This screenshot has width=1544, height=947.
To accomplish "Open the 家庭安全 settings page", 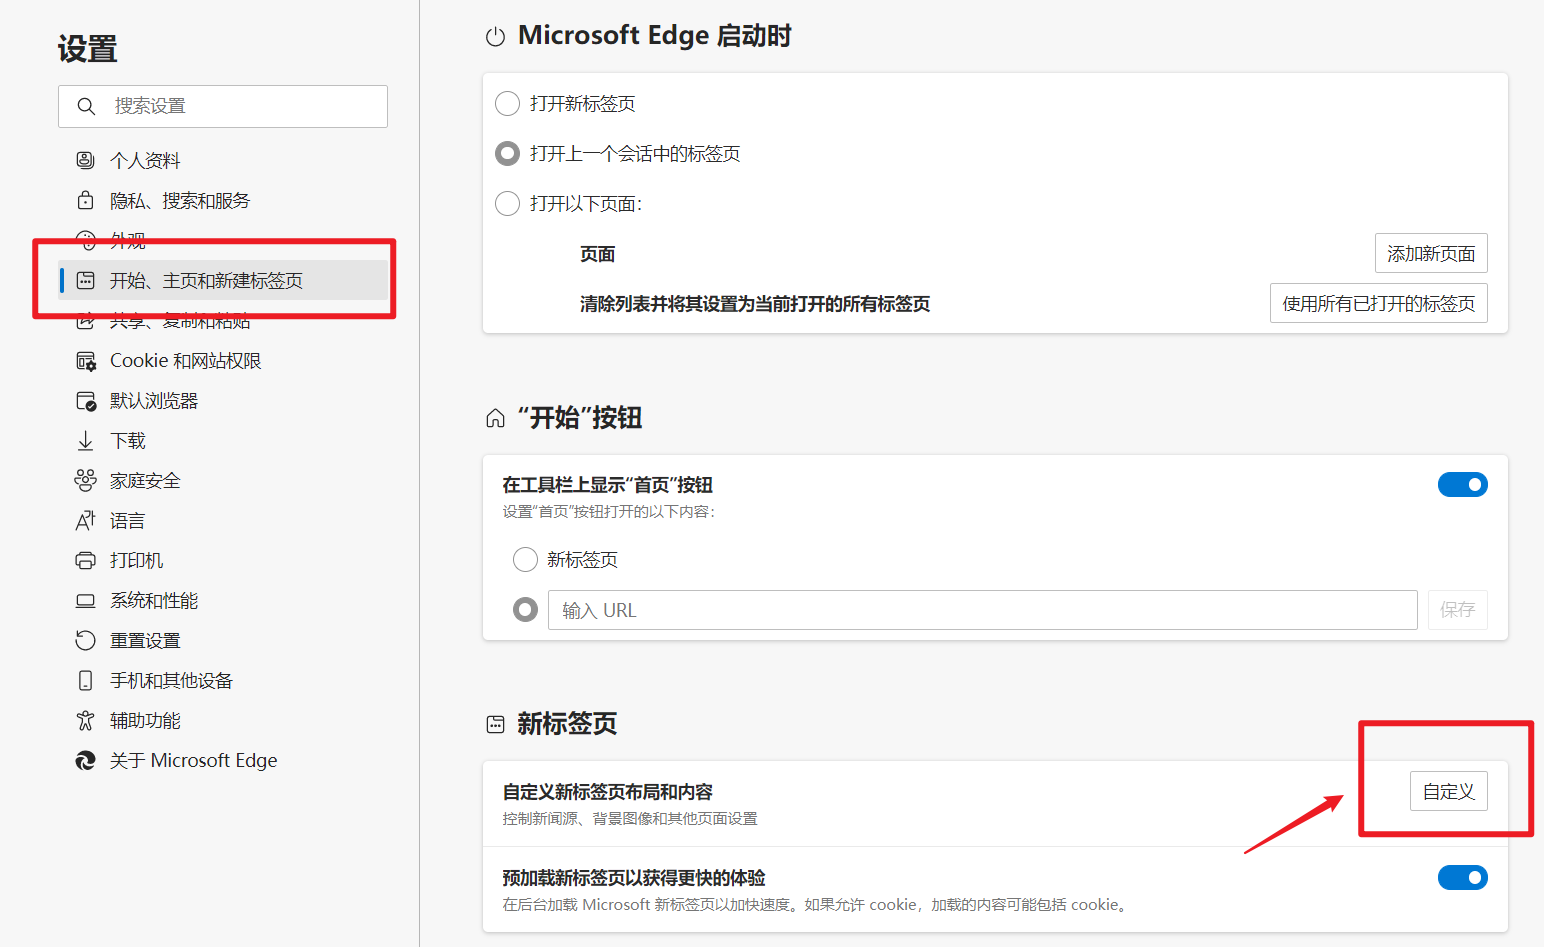I will tap(223, 480).
